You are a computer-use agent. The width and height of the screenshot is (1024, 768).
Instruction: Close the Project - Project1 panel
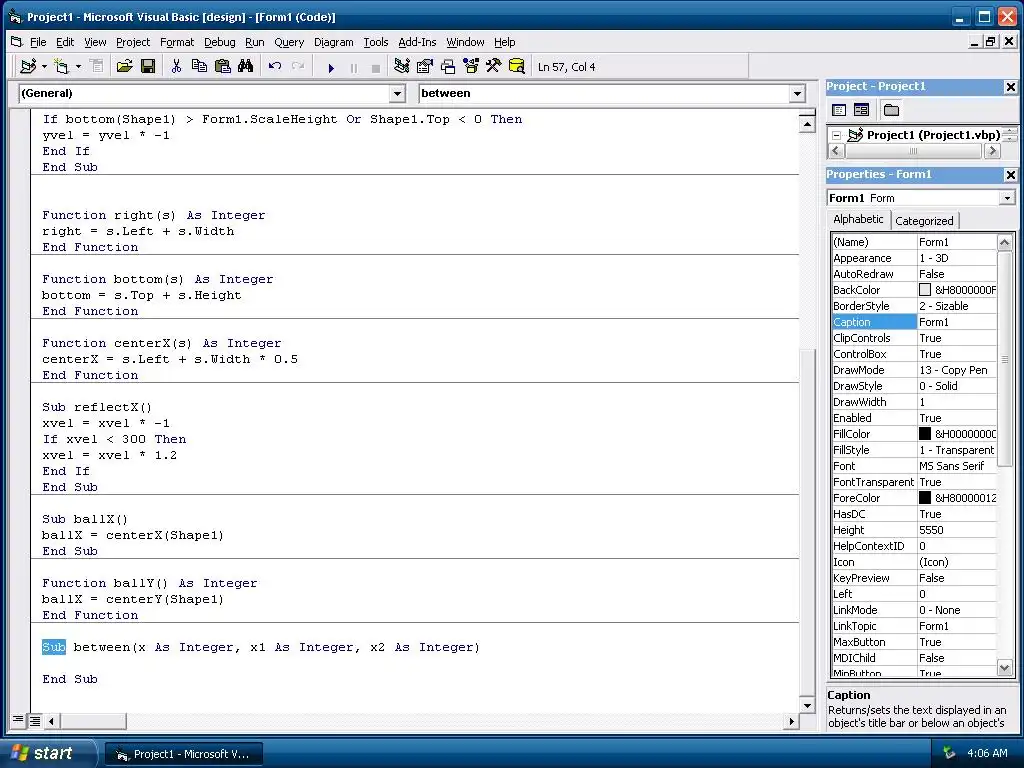(x=1010, y=86)
